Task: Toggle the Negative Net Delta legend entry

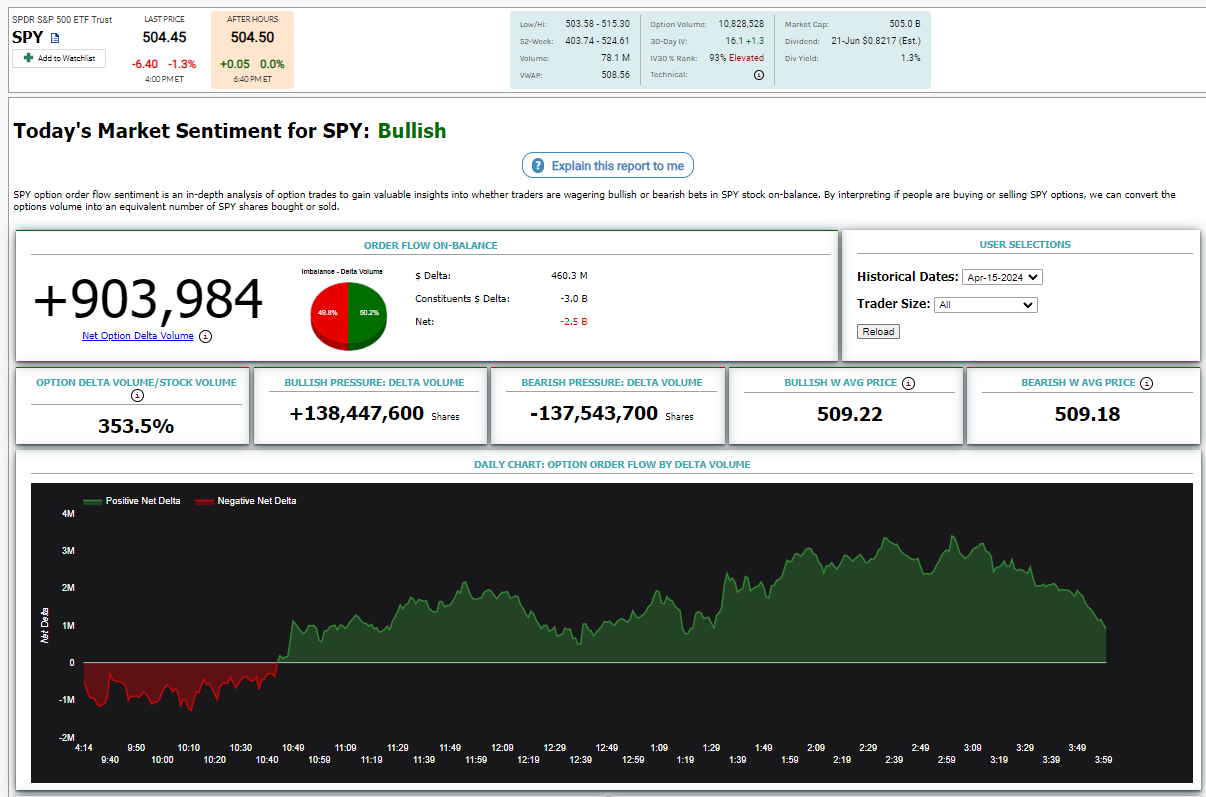Action: click(x=246, y=501)
